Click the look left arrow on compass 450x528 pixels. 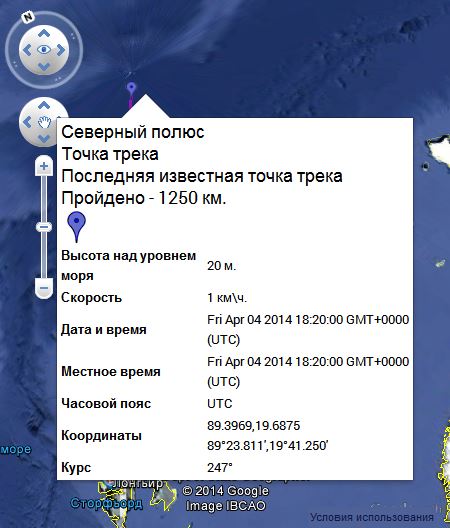click(x=27, y=50)
